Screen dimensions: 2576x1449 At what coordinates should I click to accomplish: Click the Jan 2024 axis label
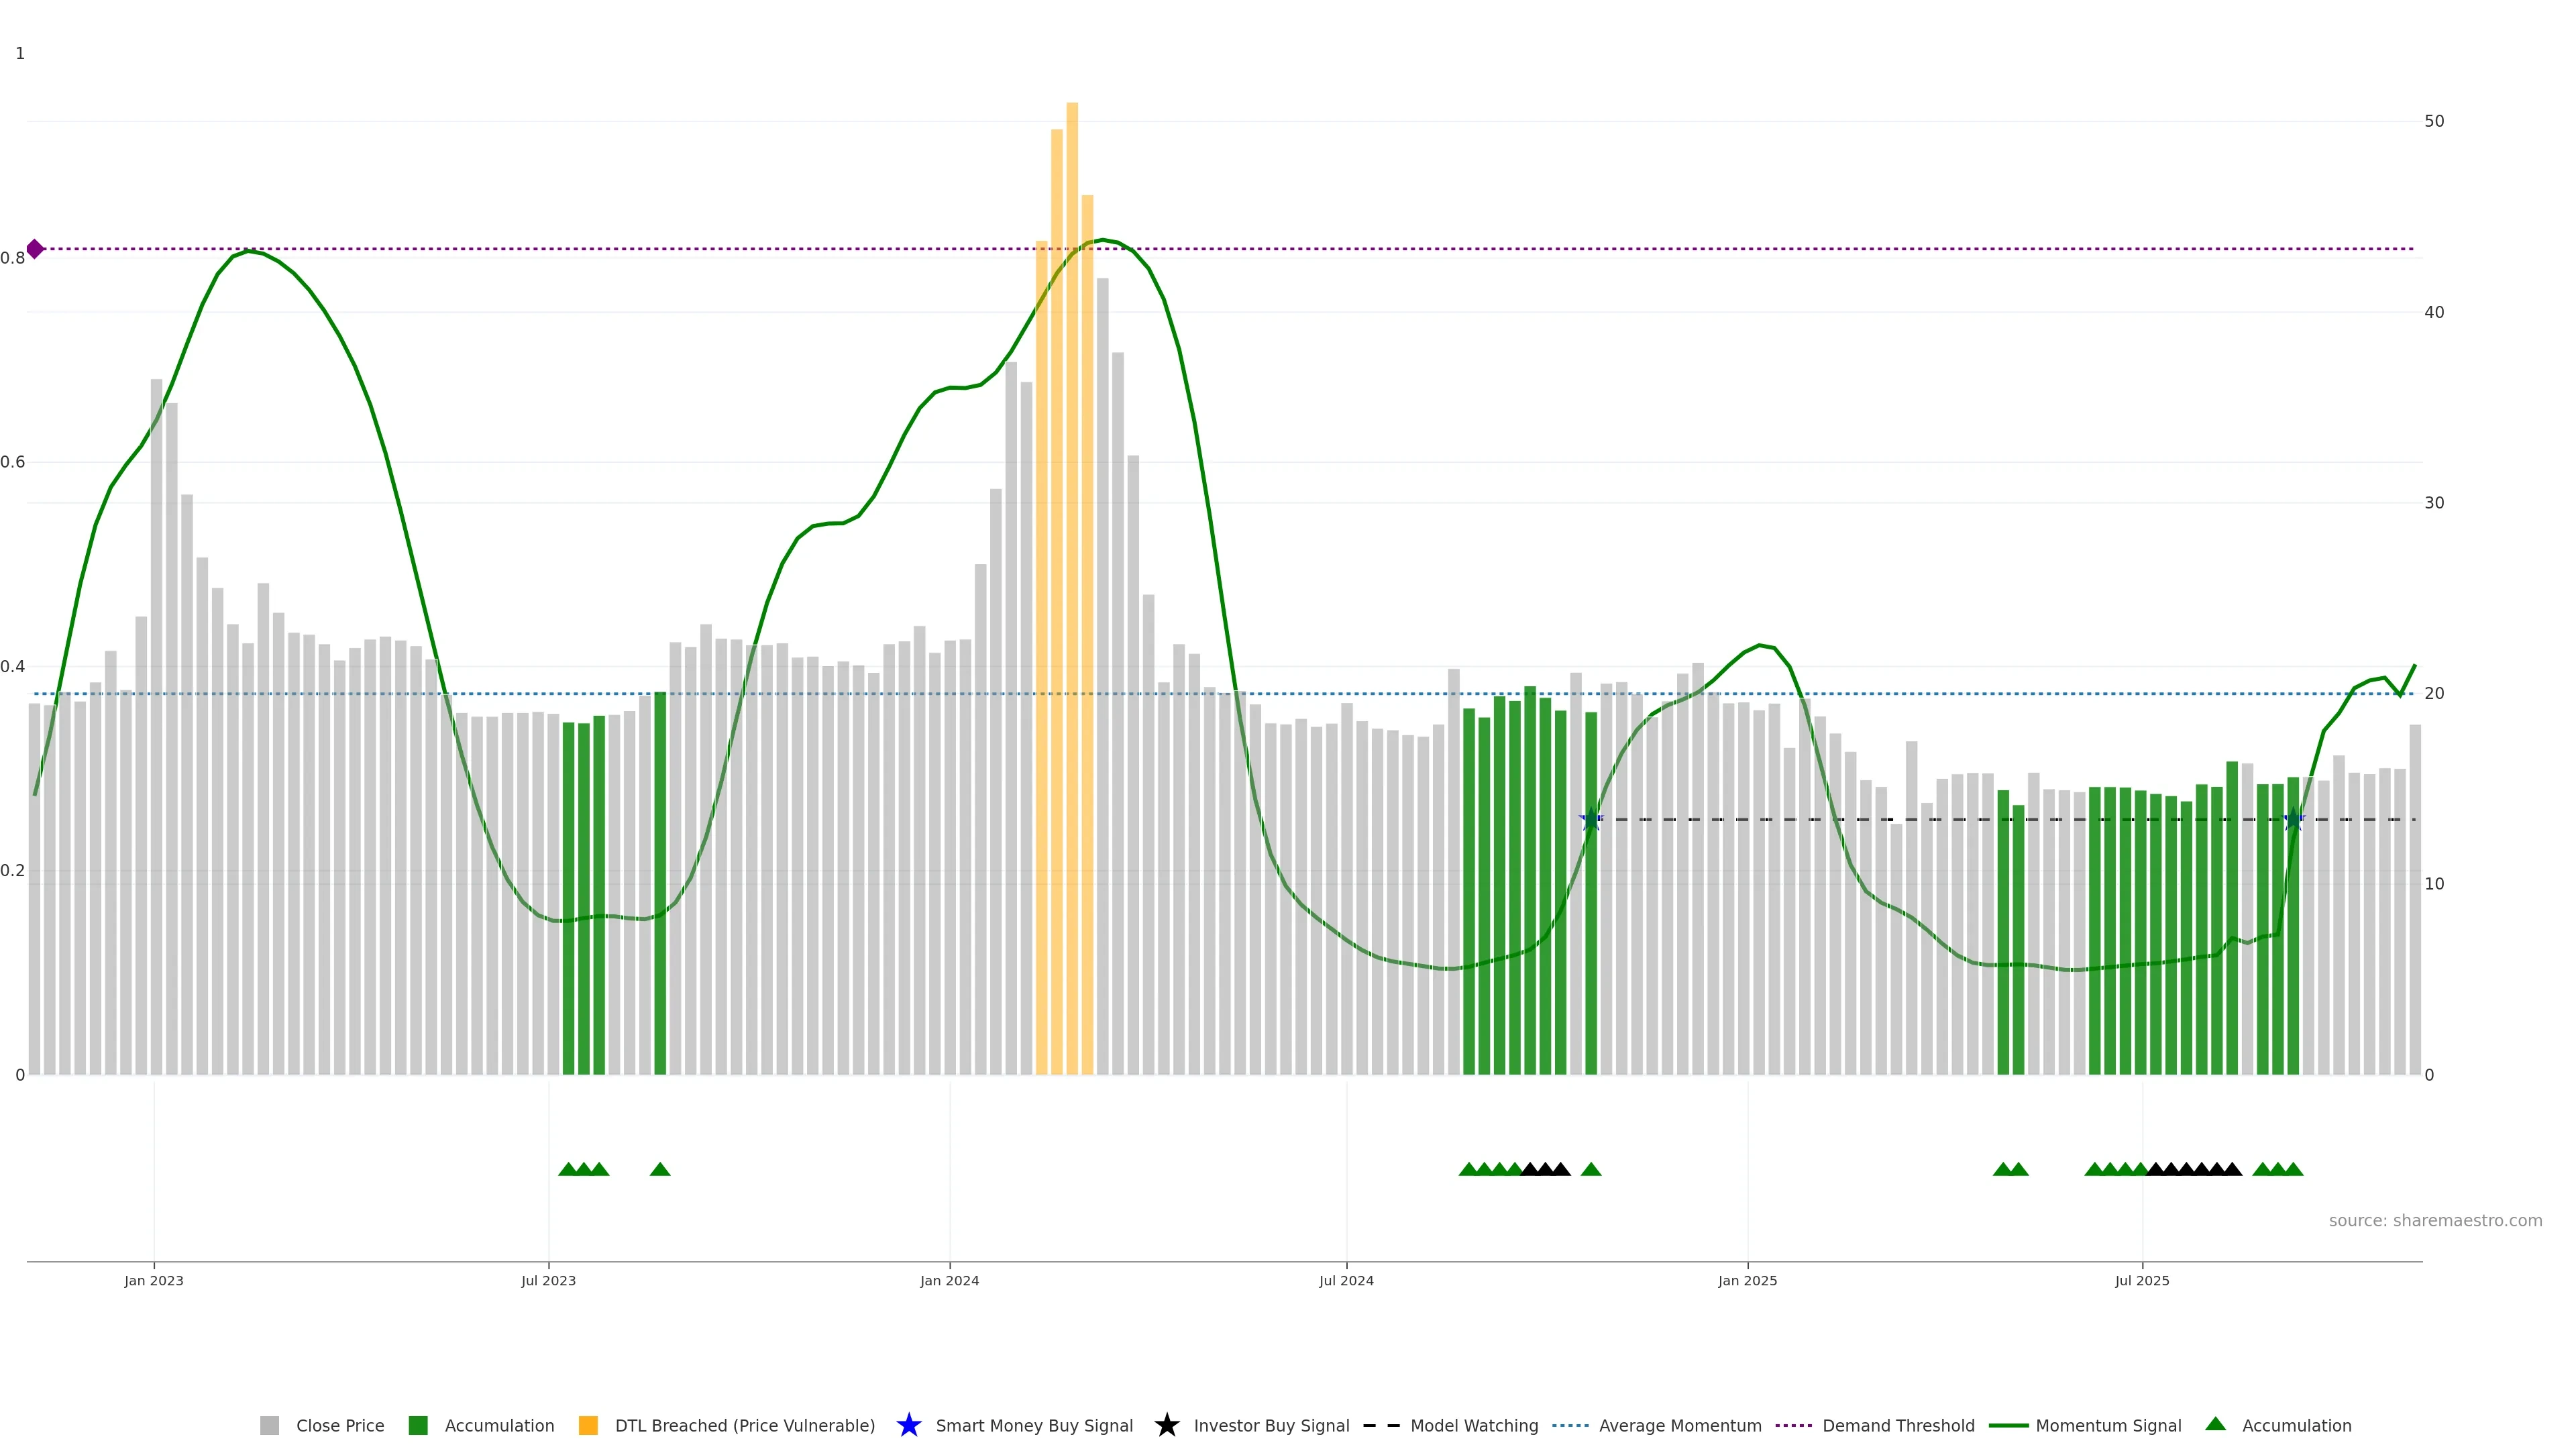pyautogui.click(x=949, y=1280)
